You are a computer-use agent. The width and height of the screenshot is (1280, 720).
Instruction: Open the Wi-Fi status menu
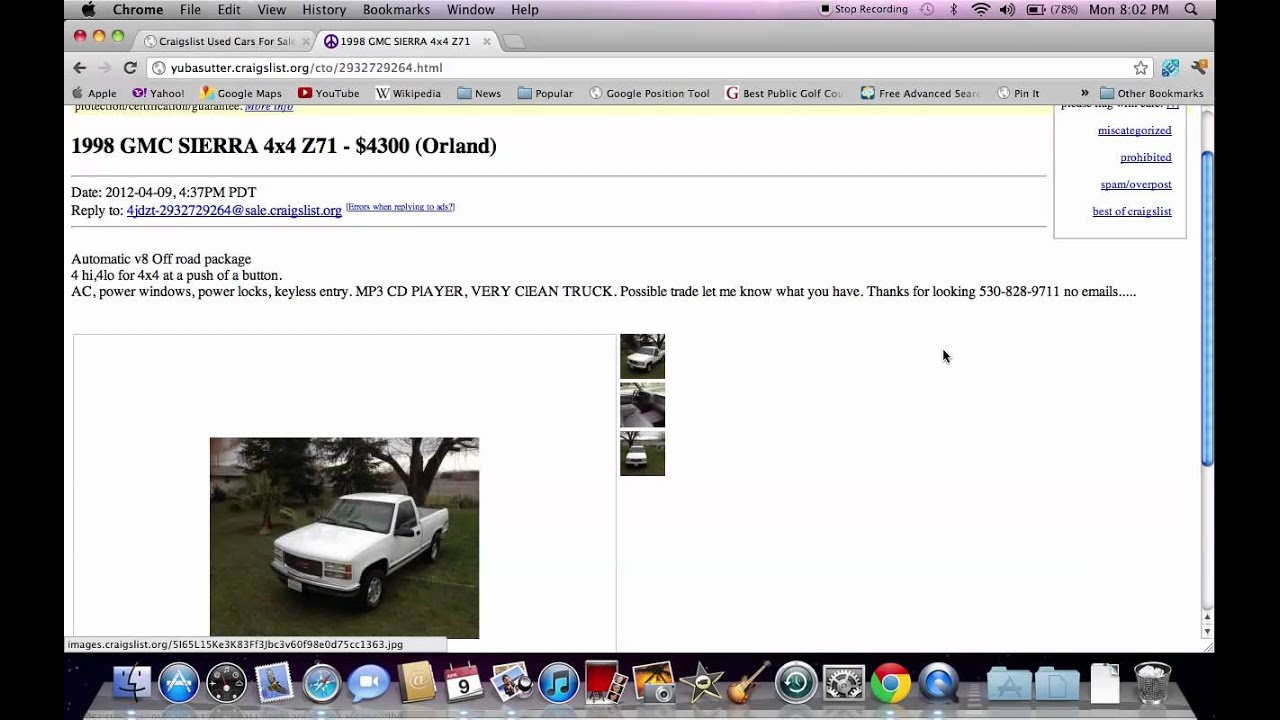(x=980, y=9)
